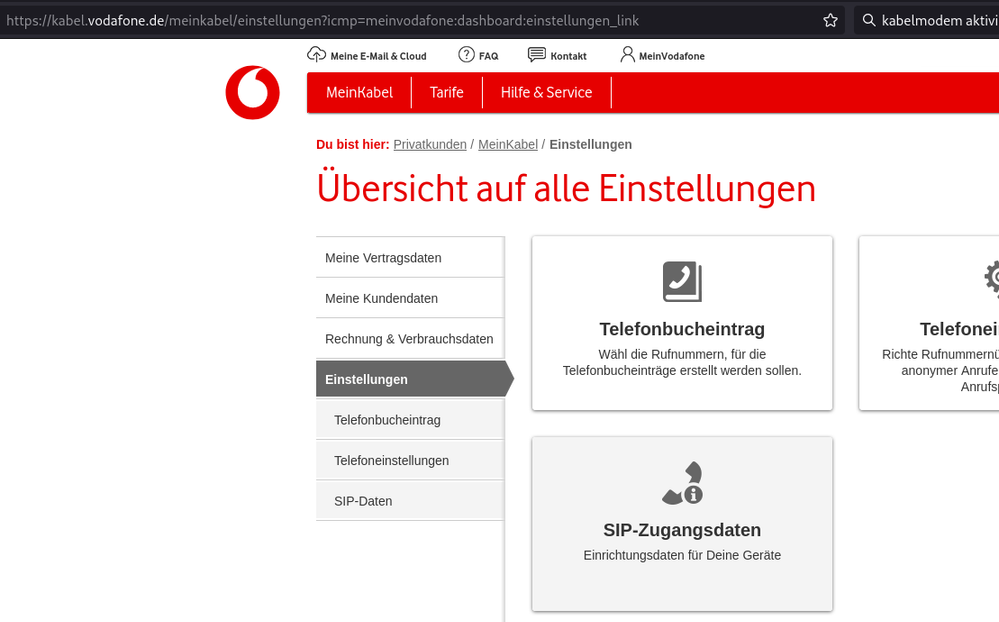Follow the Privatkunden breadcrumb link
999x622 pixels.
pyautogui.click(x=430, y=144)
